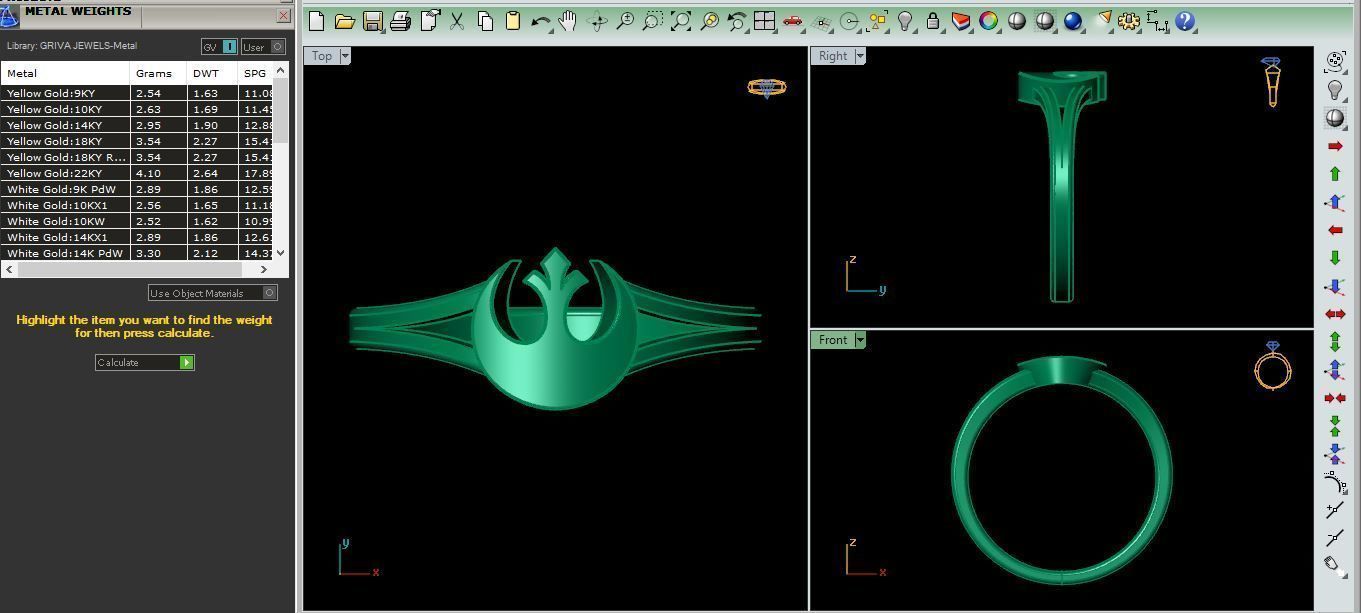The height and width of the screenshot is (613, 1361).
Task: Click the shaded sphere display icon in sidebar
Action: [x=1335, y=118]
